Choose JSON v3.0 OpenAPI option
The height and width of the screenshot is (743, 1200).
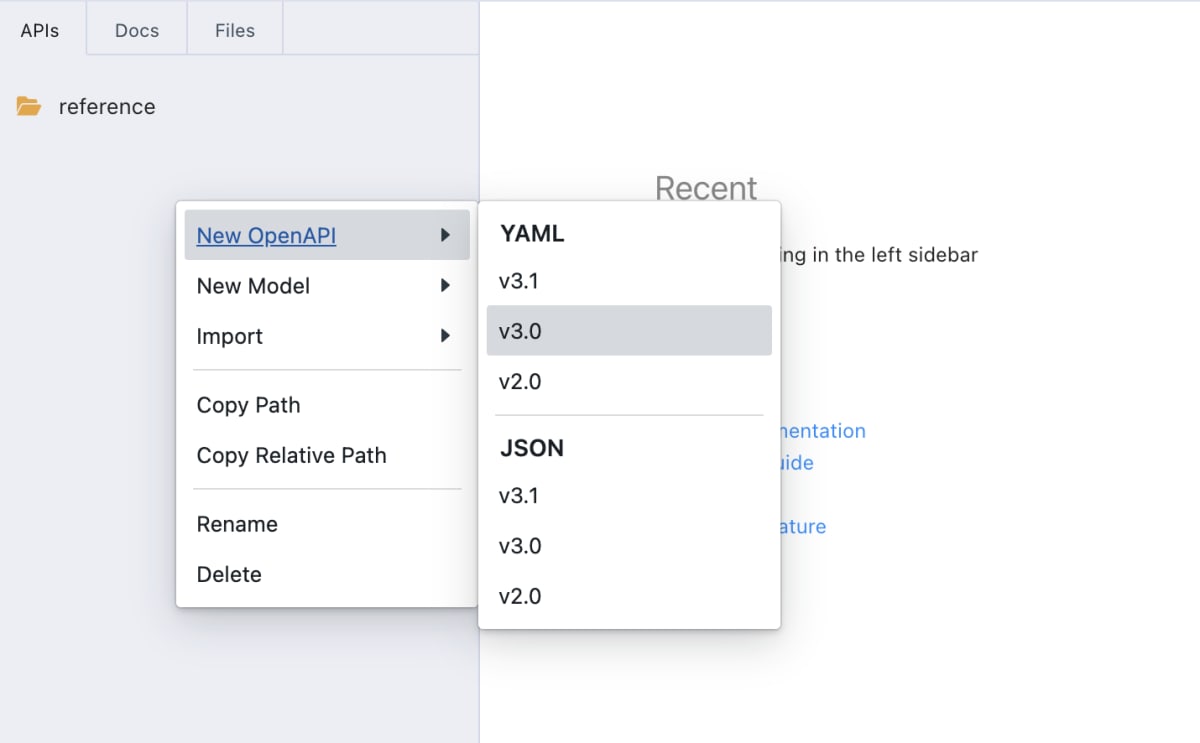point(520,546)
